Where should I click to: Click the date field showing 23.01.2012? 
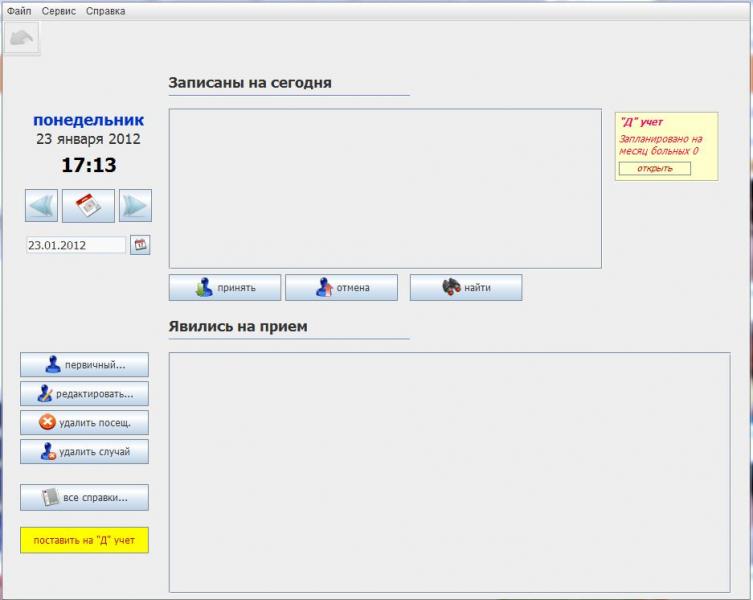76,245
